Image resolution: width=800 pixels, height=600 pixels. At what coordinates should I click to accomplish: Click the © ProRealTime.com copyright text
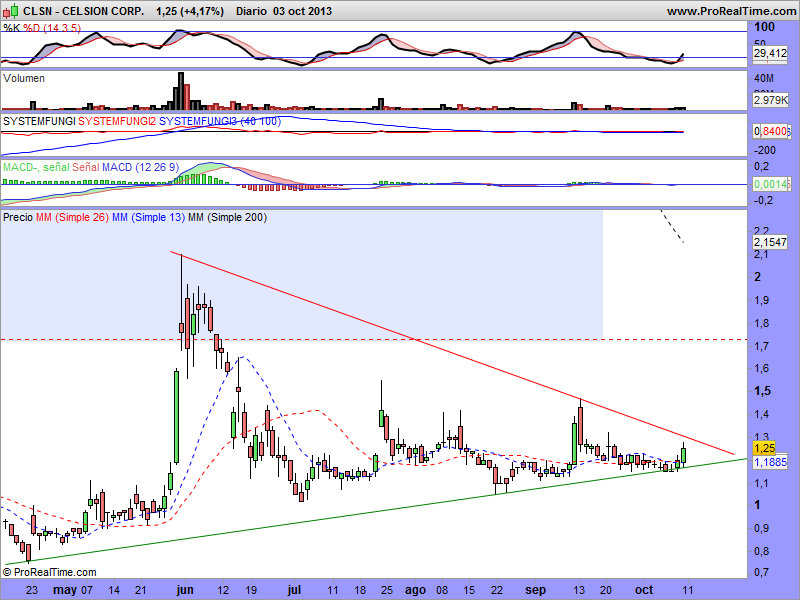coord(50,572)
